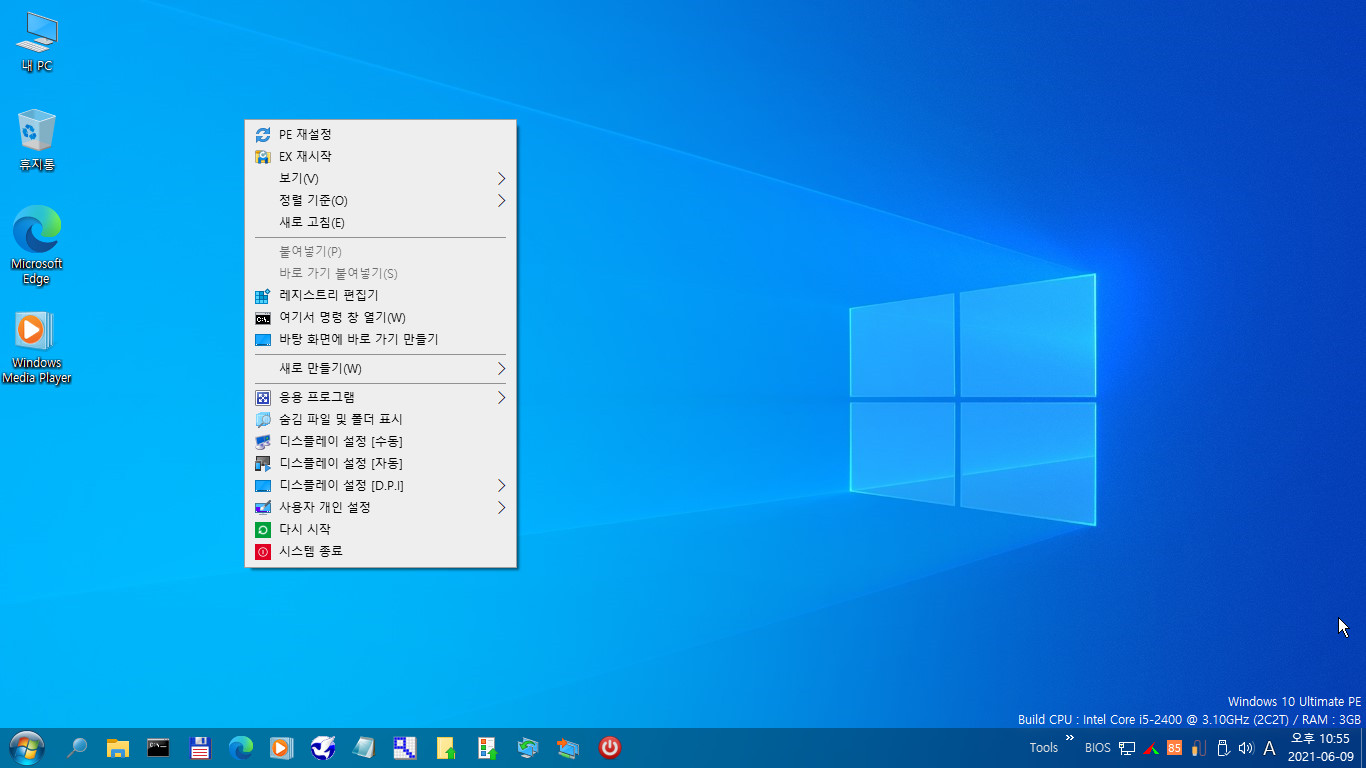The image size is (1366, 768).
Task: Select PE 재설정 in the context menu
Action: (380, 134)
